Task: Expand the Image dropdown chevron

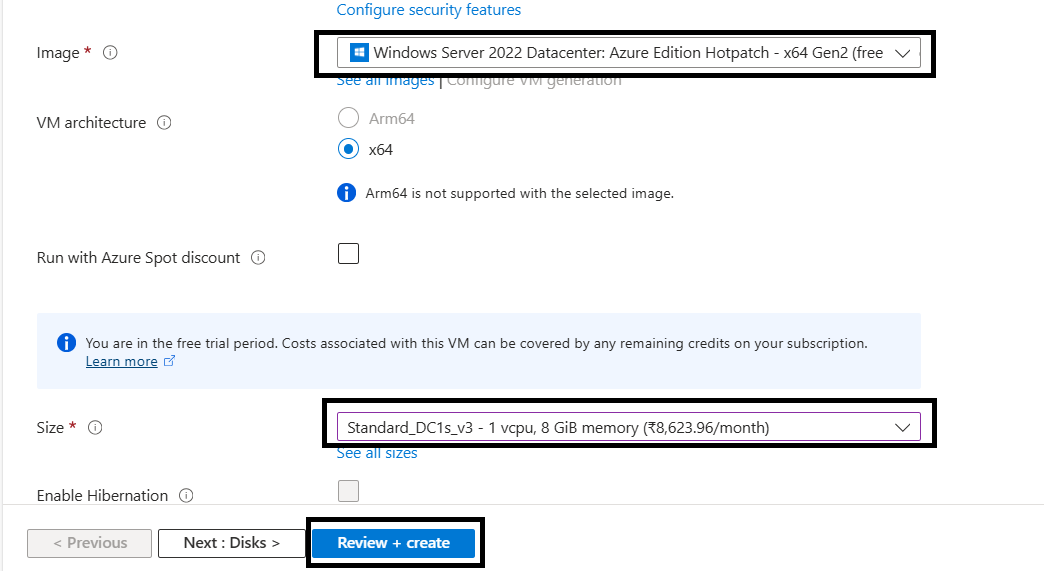Action: [x=904, y=53]
